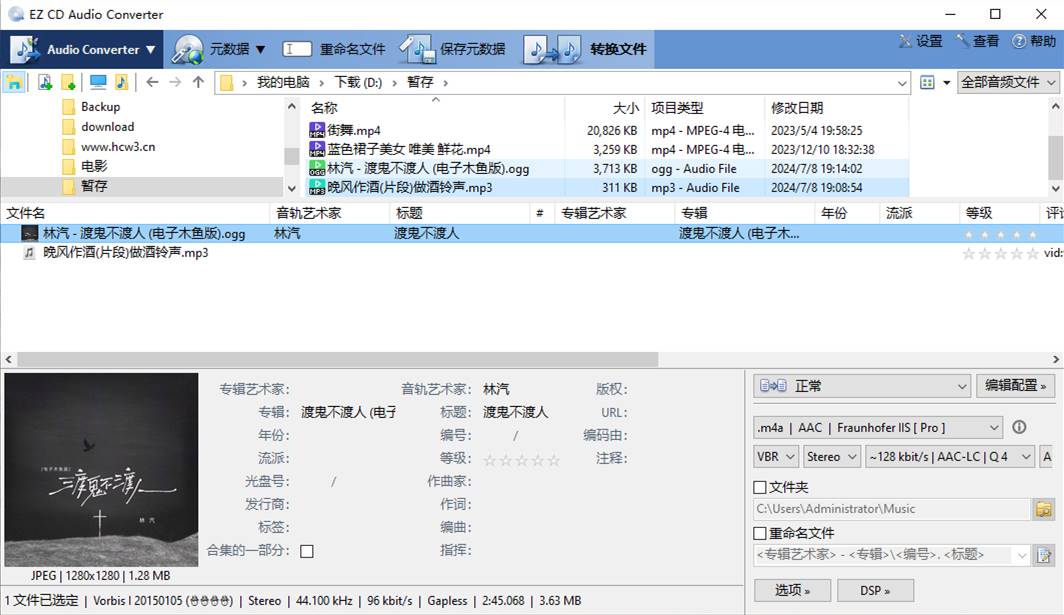1064x615 pixels.
Task: Click the add folder icon with green plus
Action: (68, 82)
